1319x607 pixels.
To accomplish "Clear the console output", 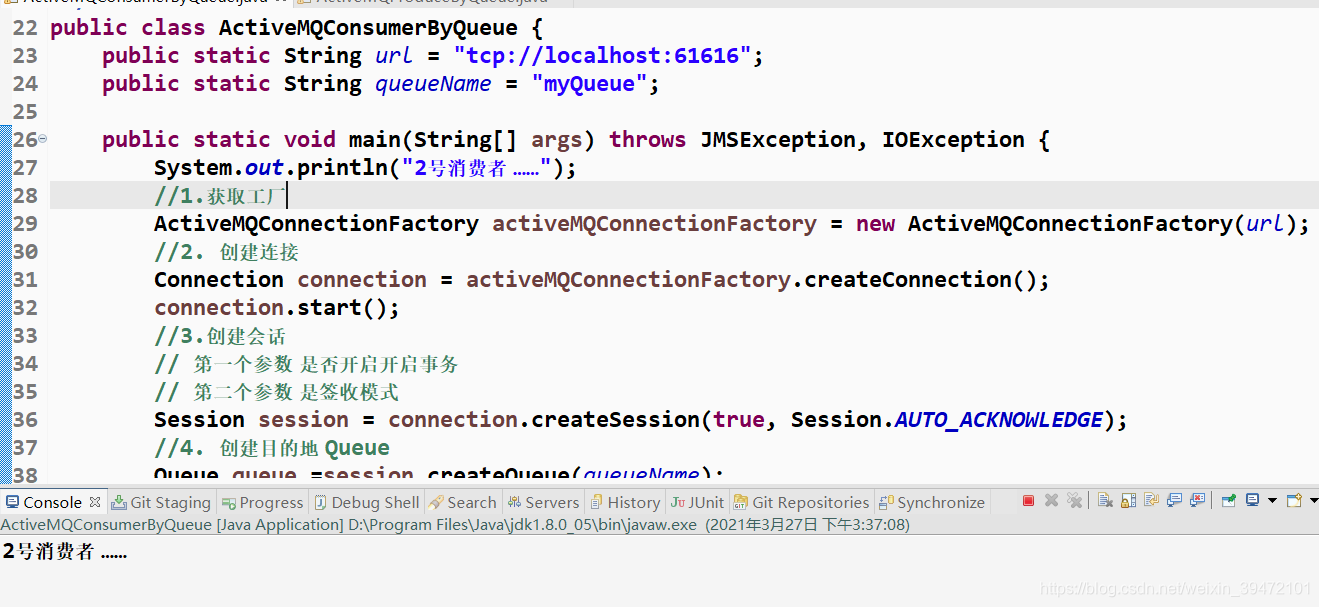I will click(x=1105, y=501).
